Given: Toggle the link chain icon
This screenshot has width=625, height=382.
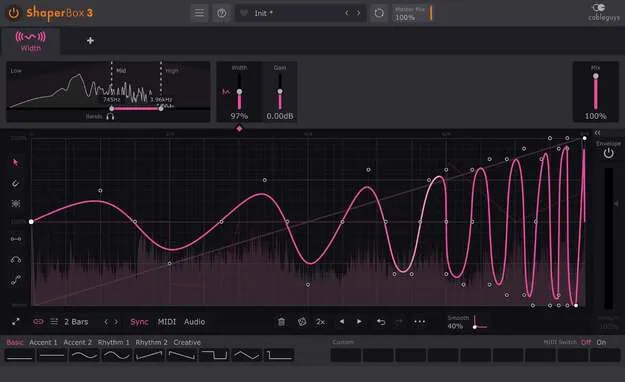Looking at the screenshot, I should tap(38, 321).
